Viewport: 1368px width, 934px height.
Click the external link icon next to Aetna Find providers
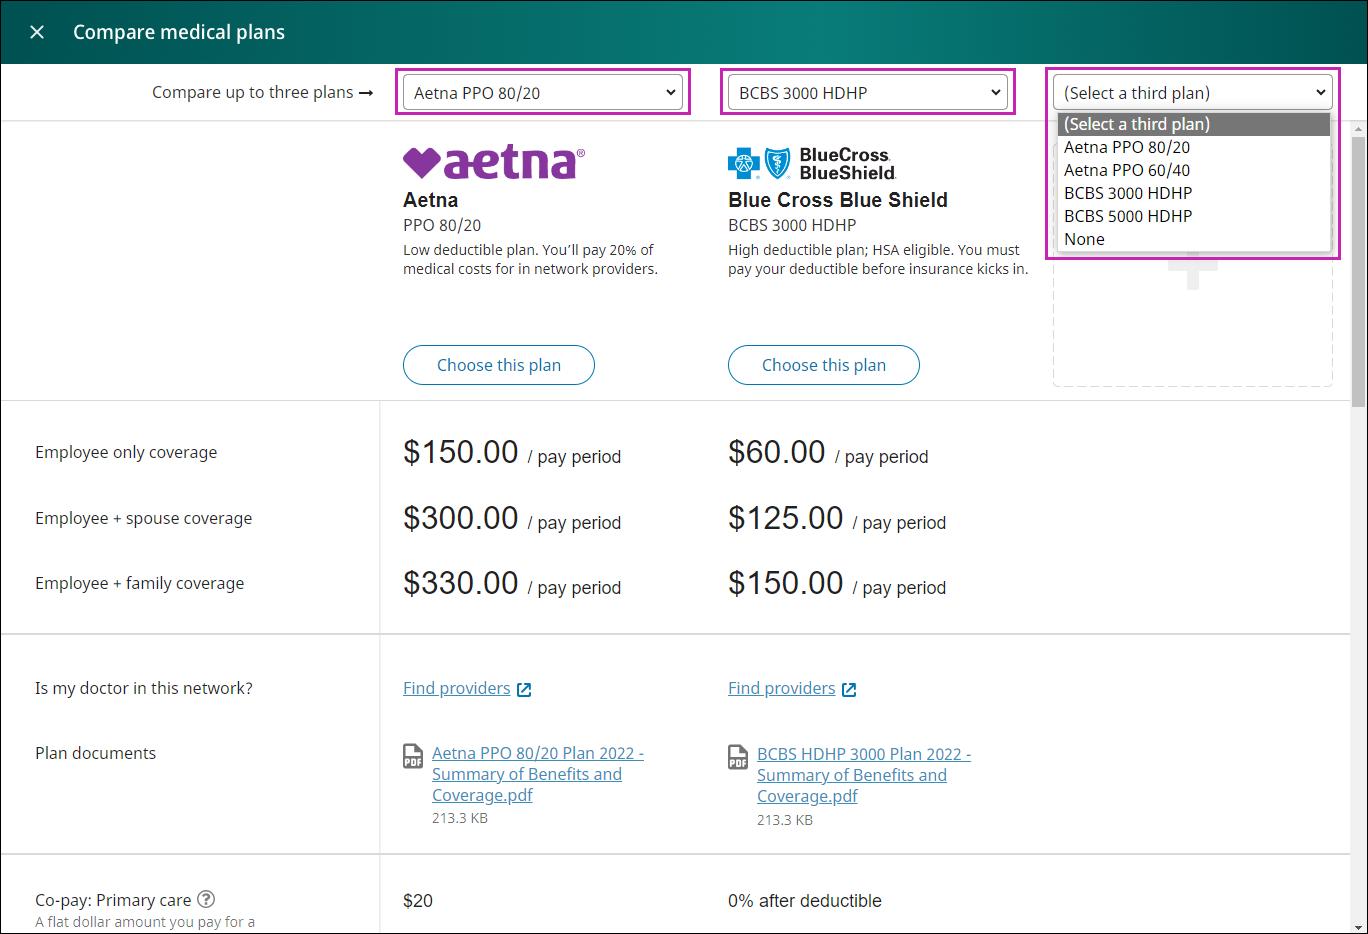point(524,689)
